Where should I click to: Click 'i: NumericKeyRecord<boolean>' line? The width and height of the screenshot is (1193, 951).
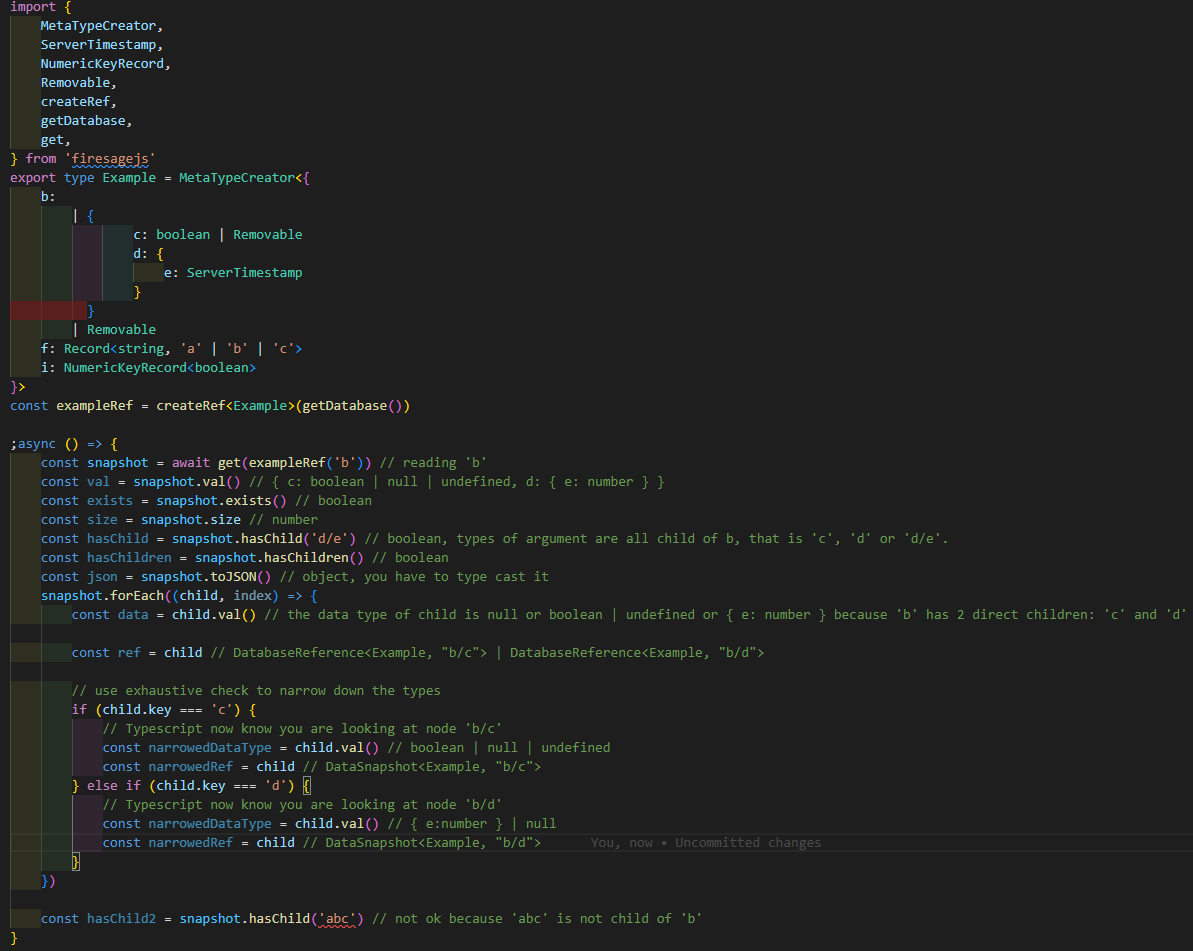click(148, 368)
